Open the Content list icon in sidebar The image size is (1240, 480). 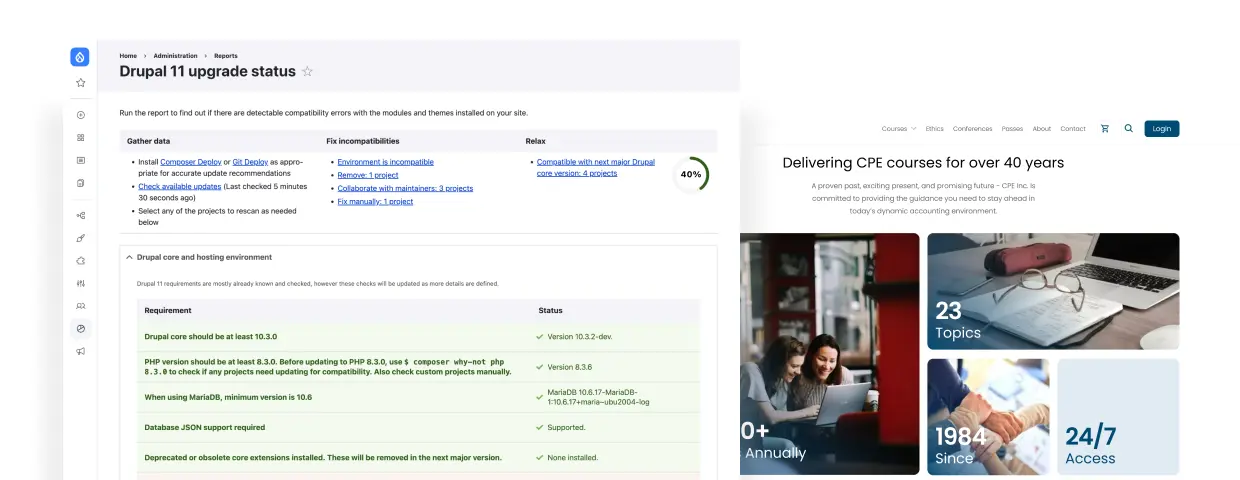(81, 160)
